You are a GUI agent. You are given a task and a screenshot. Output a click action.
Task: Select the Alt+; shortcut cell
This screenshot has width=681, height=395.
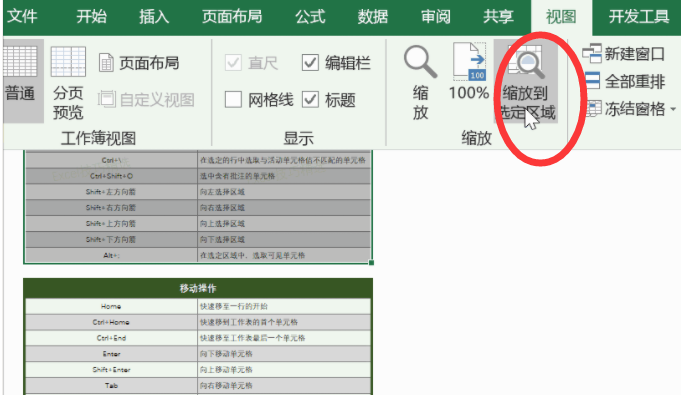[x=111, y=256]
